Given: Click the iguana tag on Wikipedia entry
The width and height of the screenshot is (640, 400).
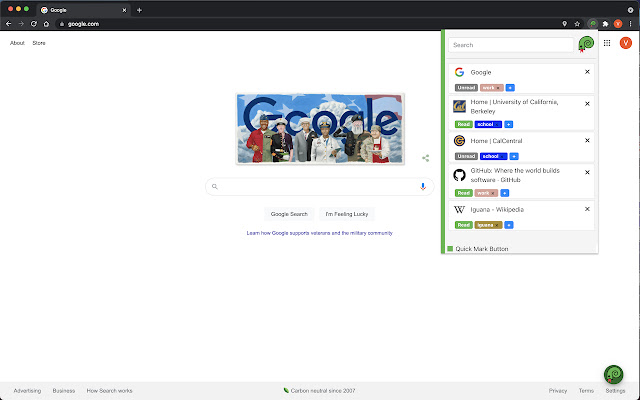Looking at the screenshot, I should coord(488,225).
